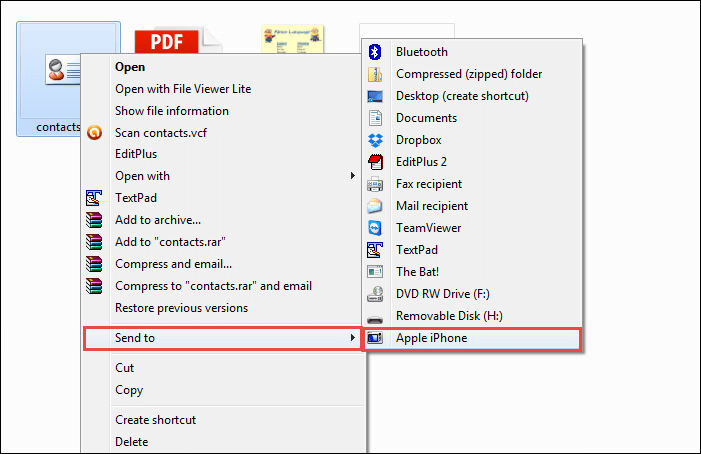Choose TeamViewer label in submenu
Viewport: 701px width, 454px height.
tap(429, 228)
